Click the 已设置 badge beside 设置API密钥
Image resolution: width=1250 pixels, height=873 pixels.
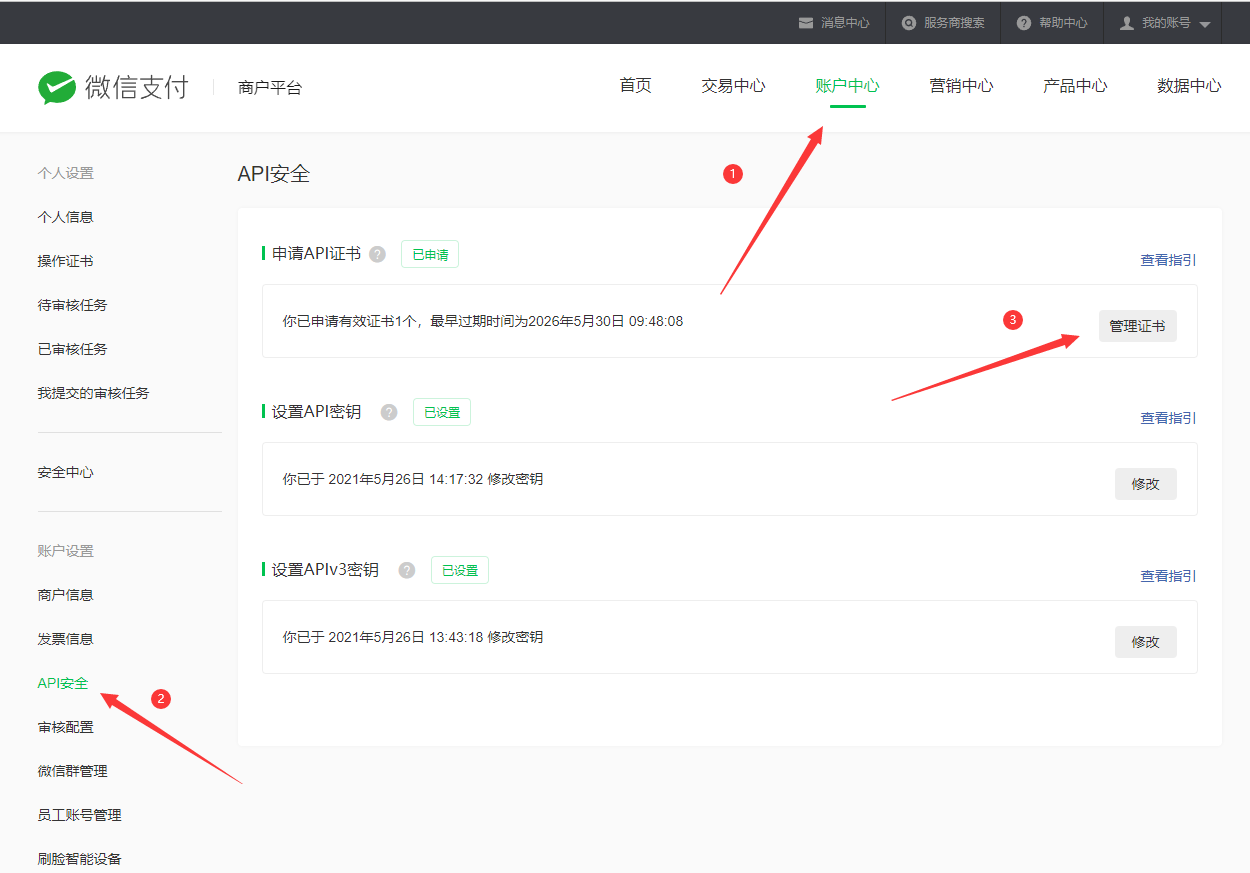pos(442,412)
